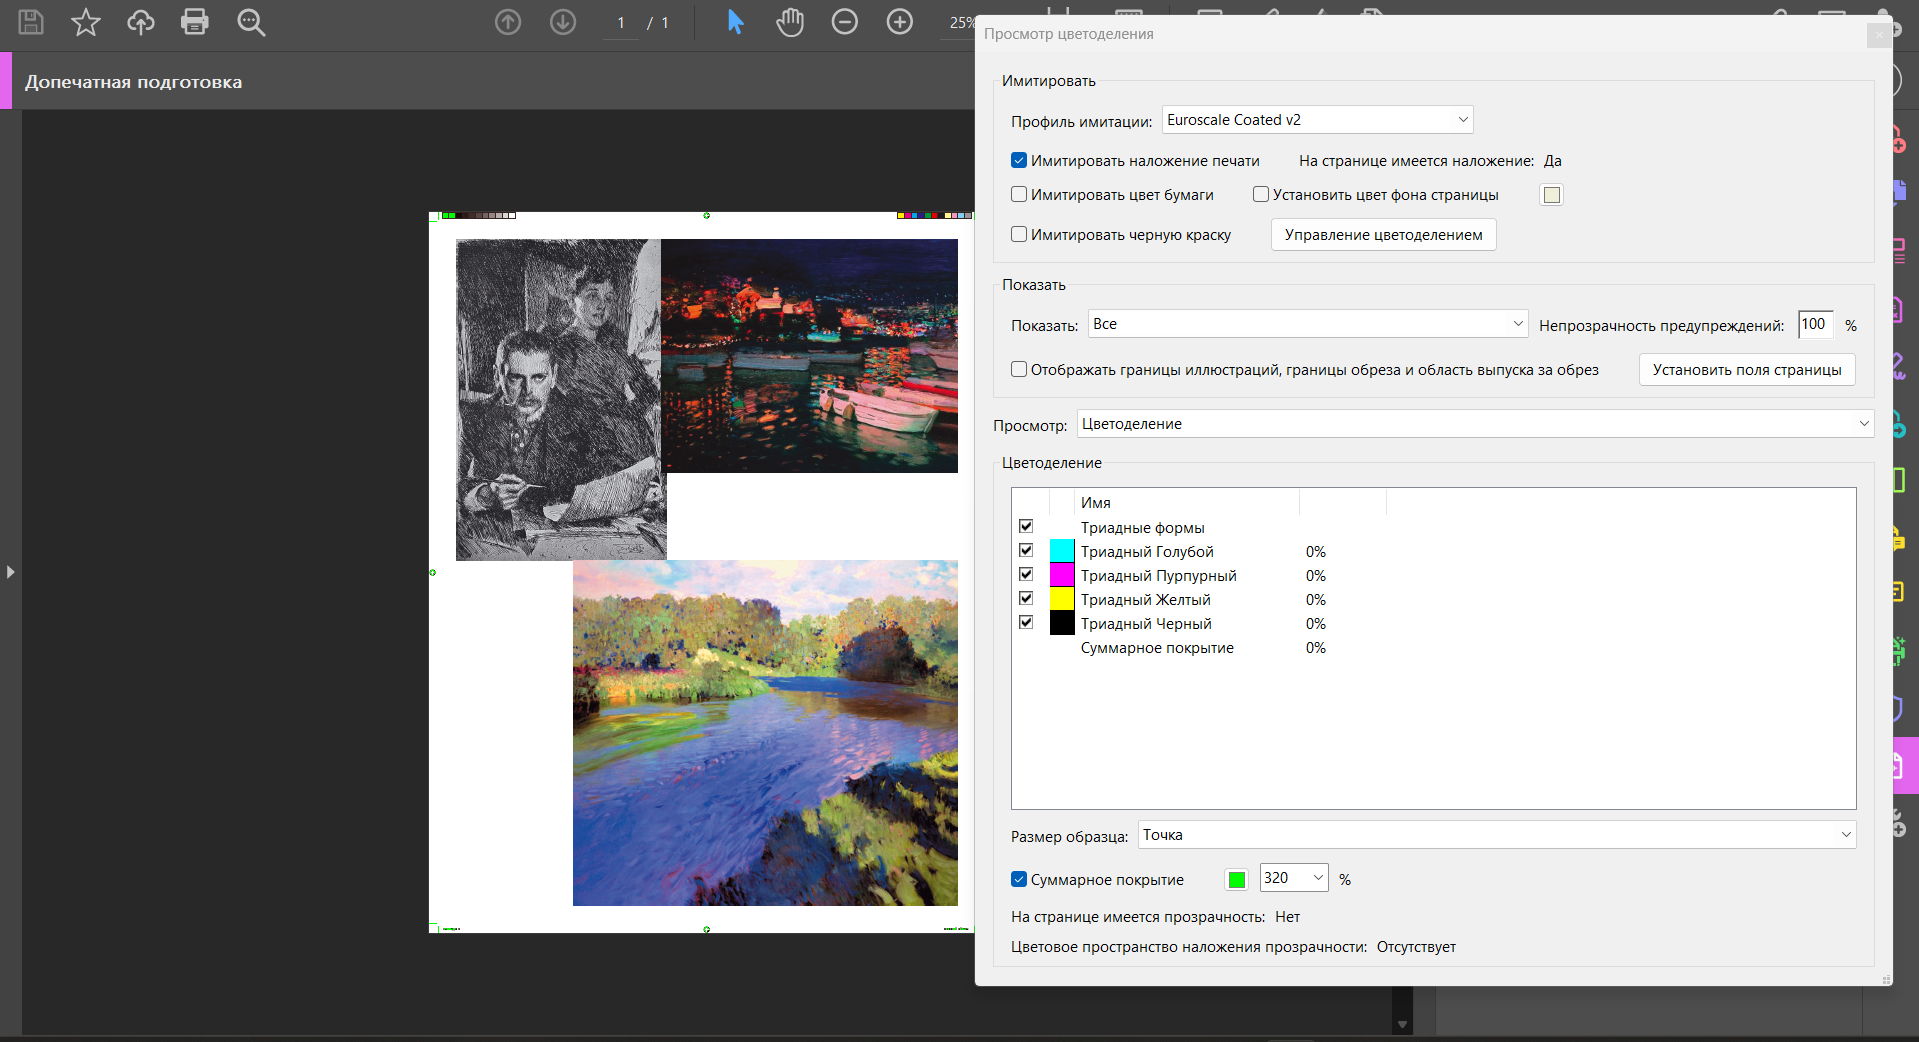Click the river landscape painting image
1919x1042 pixels.
tap(765, 733)
